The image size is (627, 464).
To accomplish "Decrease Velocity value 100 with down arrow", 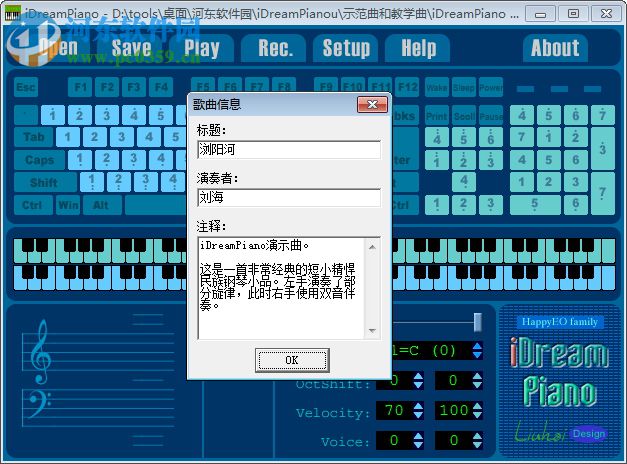I will (477, 415).
